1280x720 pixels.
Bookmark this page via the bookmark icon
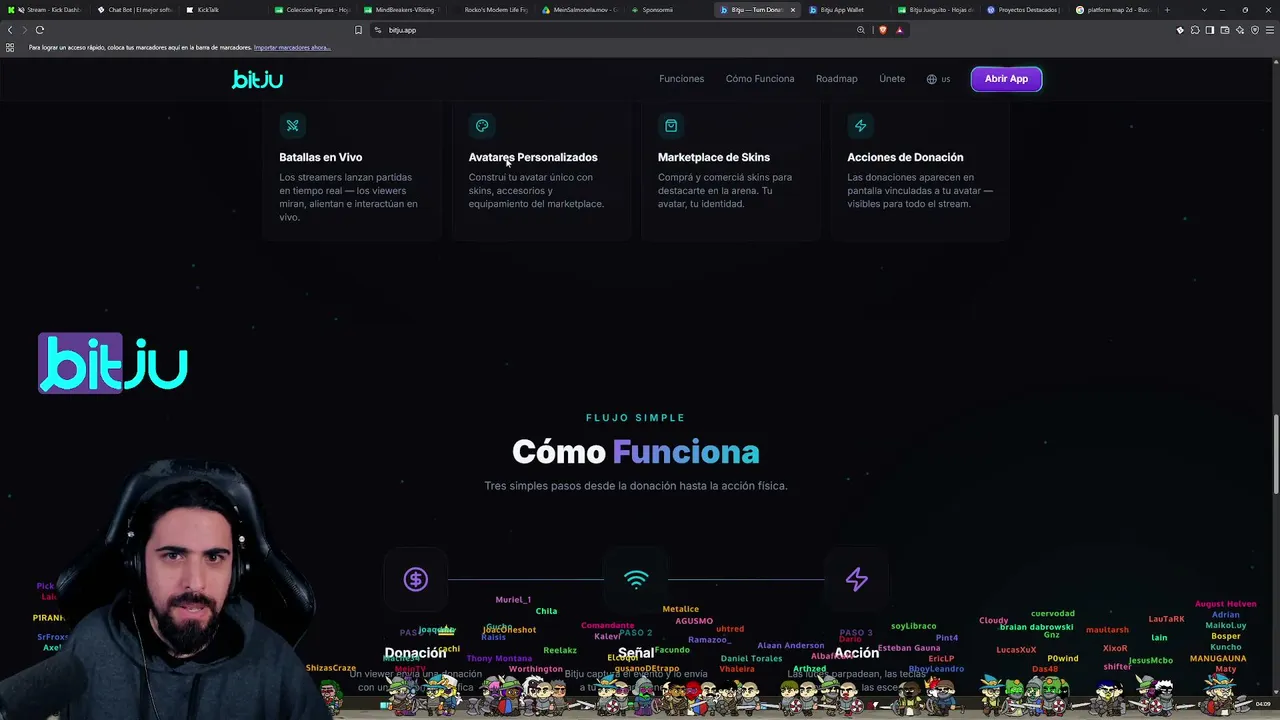[x=358, y=30]
